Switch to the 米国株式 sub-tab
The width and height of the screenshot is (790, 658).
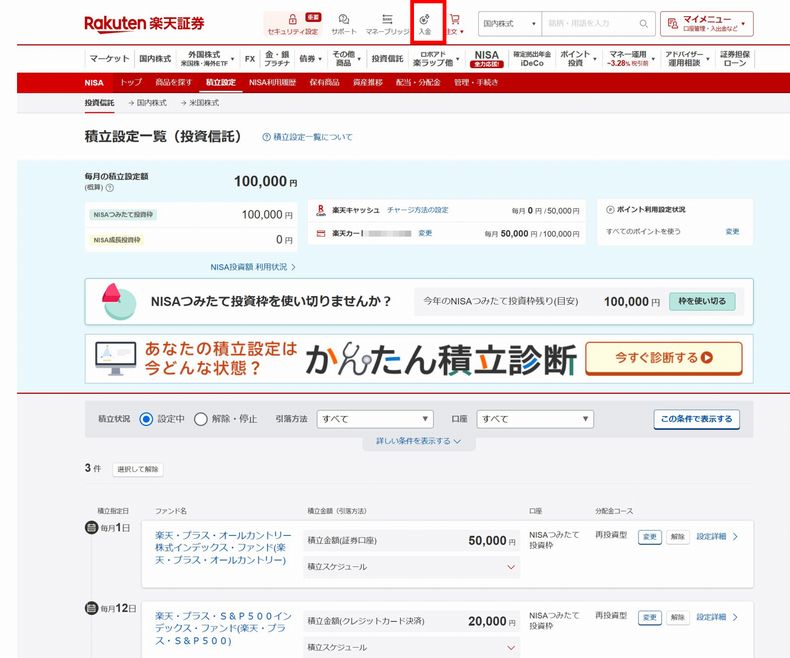click(x=200, y=102)
